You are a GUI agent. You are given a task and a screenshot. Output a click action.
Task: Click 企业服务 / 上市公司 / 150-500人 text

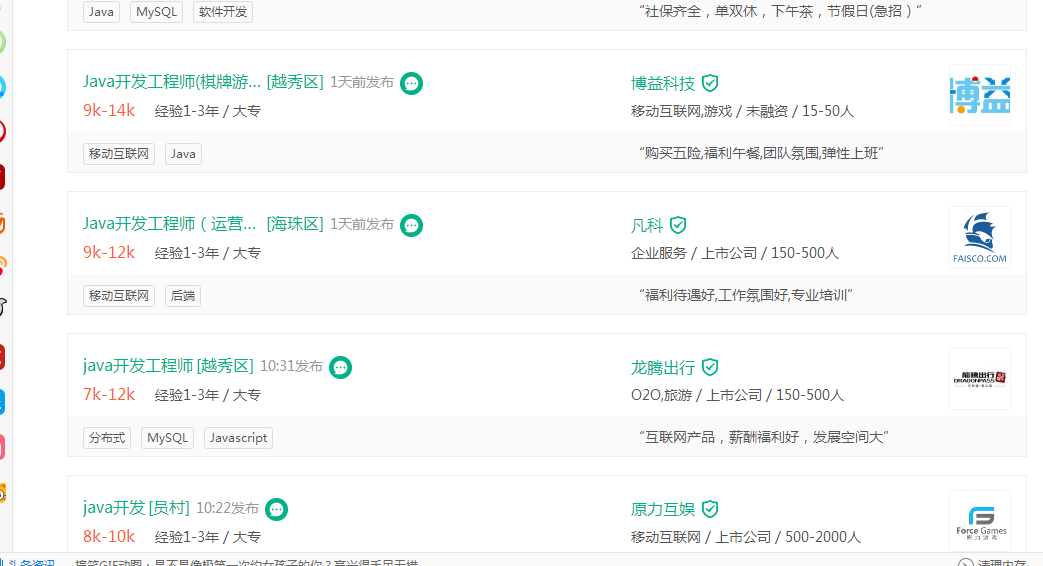735,253
